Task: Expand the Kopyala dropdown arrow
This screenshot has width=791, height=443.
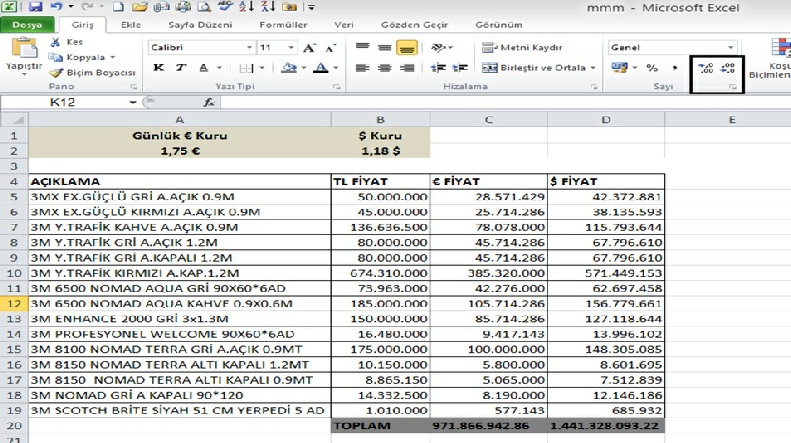Action: coord(112,57)
